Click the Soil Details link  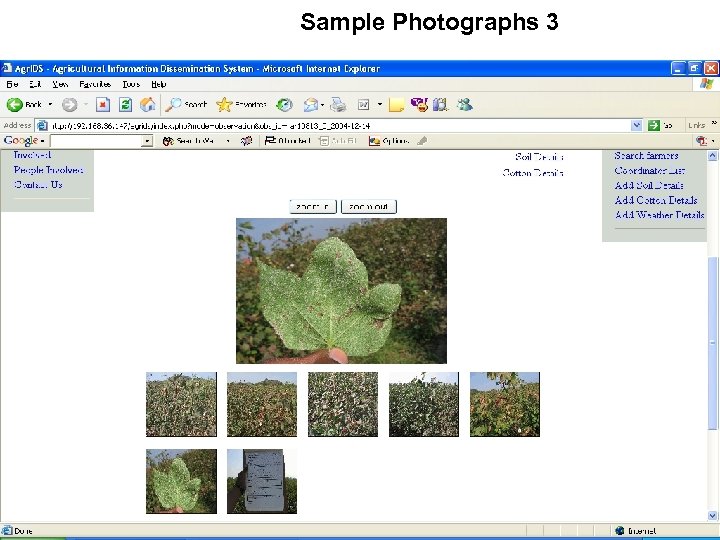540,157
